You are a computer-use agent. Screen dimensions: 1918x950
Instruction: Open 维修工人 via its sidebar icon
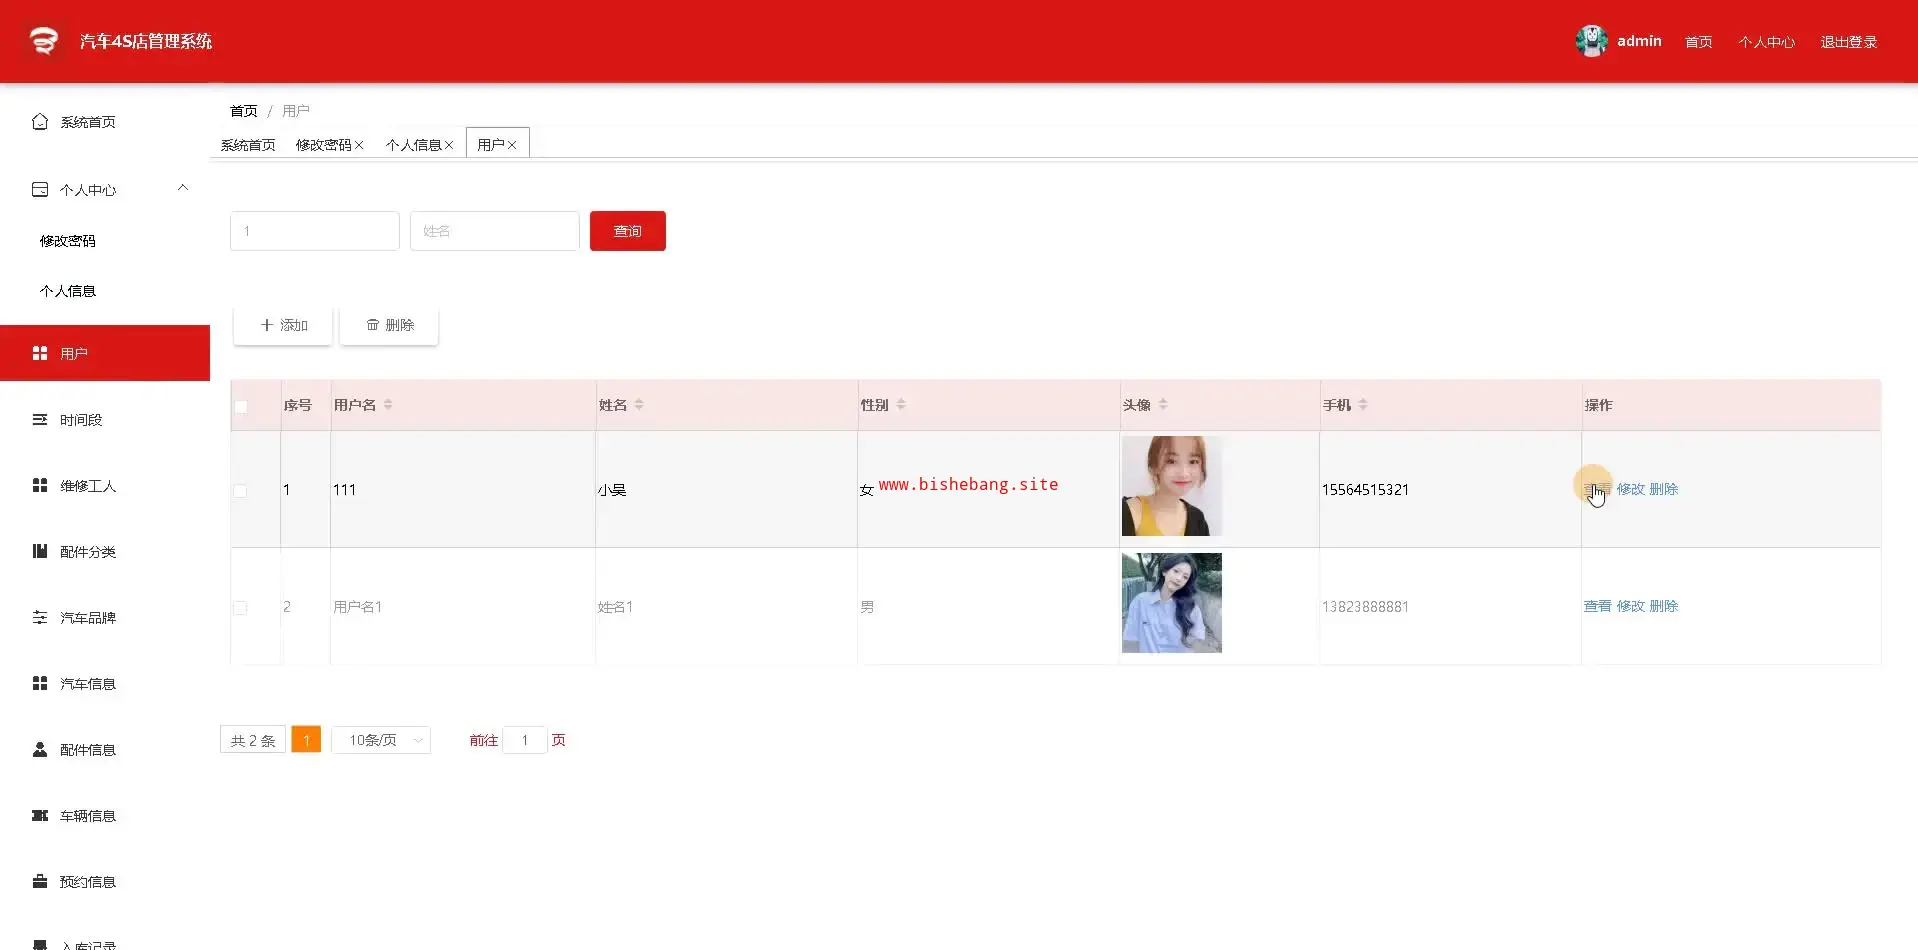click(x=40, y=486)
